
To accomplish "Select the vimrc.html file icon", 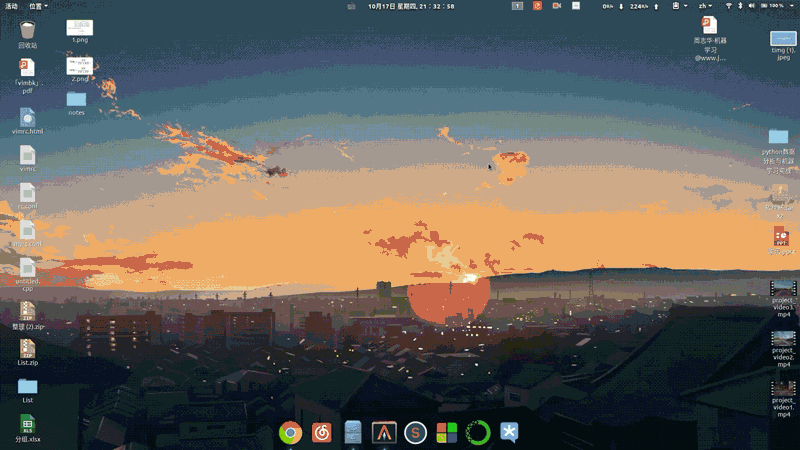I will [x=28, y=117].
